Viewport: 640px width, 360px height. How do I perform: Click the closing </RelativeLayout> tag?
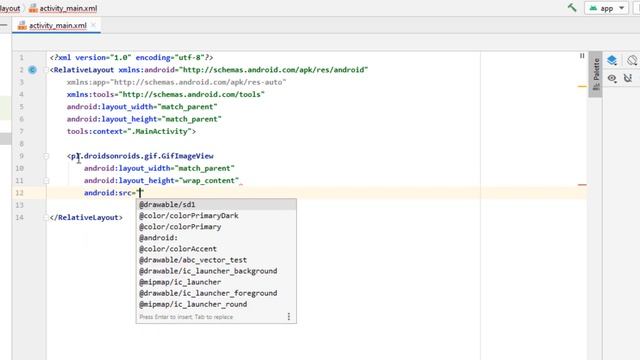[x=86, y=217]
